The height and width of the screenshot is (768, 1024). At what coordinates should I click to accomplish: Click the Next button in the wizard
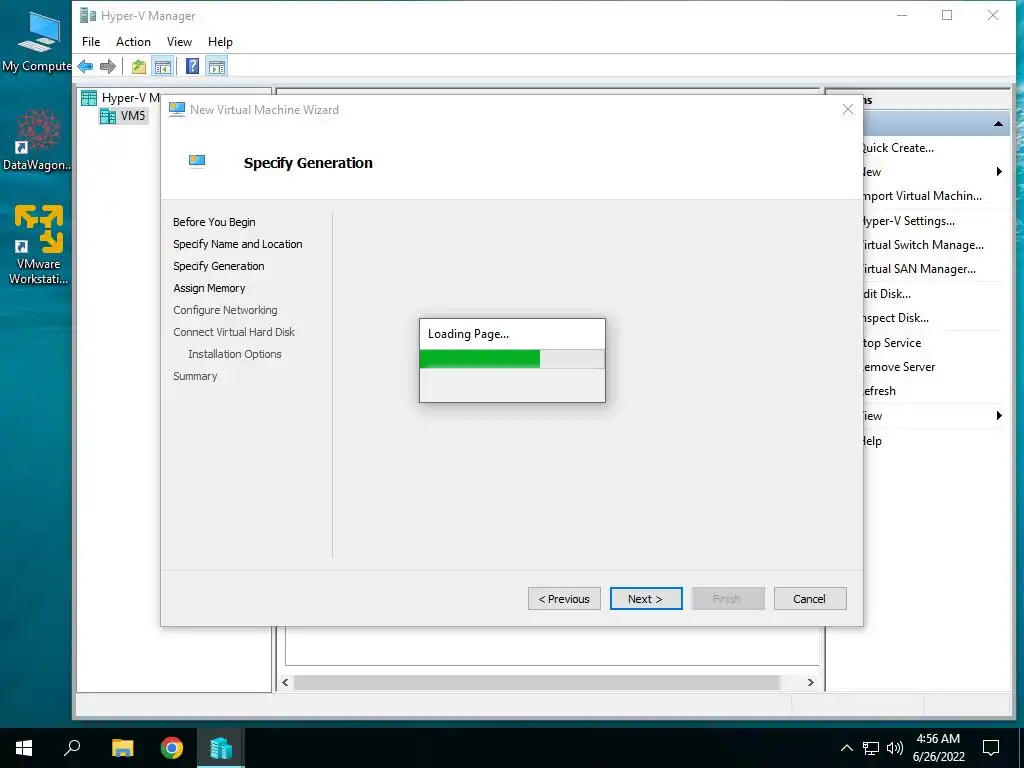(646, 599)
